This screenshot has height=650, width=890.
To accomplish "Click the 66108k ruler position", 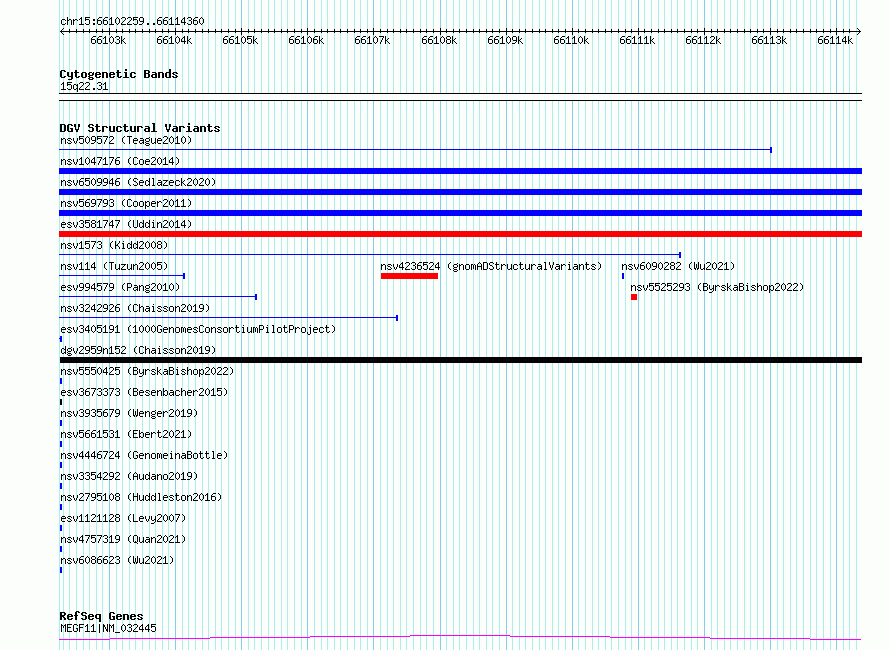I will coord(439,40).
